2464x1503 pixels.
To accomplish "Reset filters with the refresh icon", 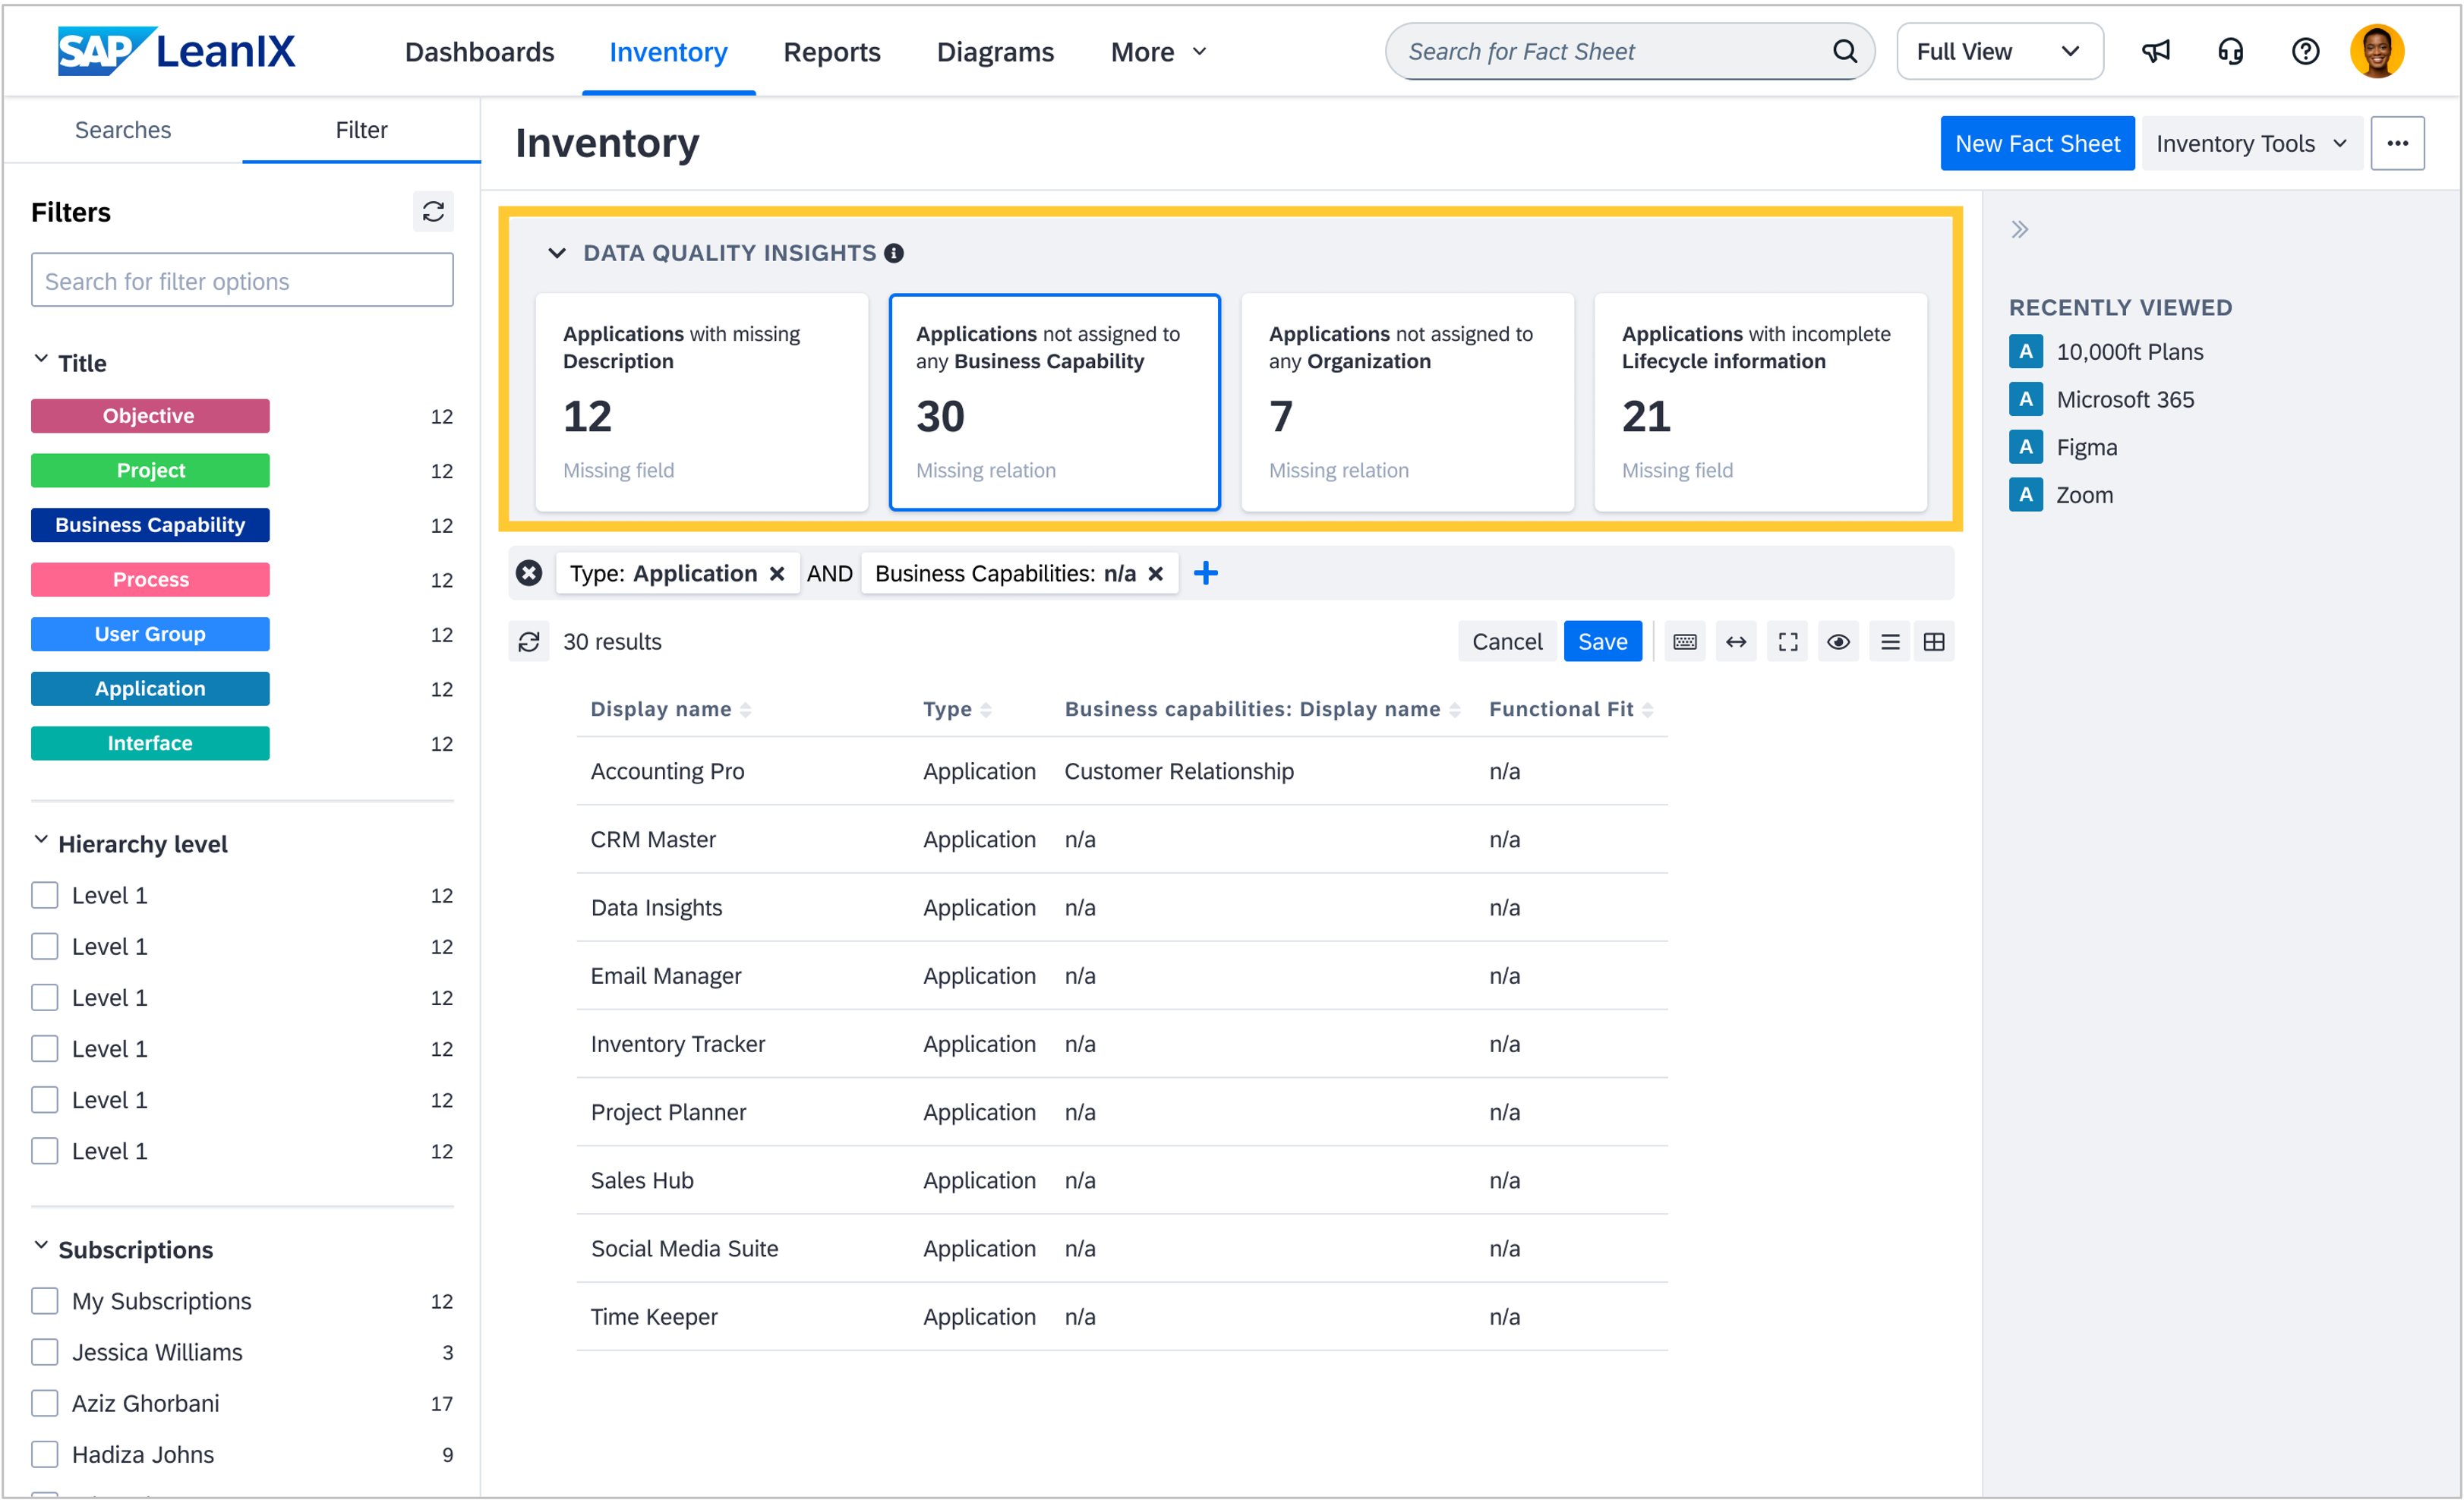I will [x=433, y=212].
